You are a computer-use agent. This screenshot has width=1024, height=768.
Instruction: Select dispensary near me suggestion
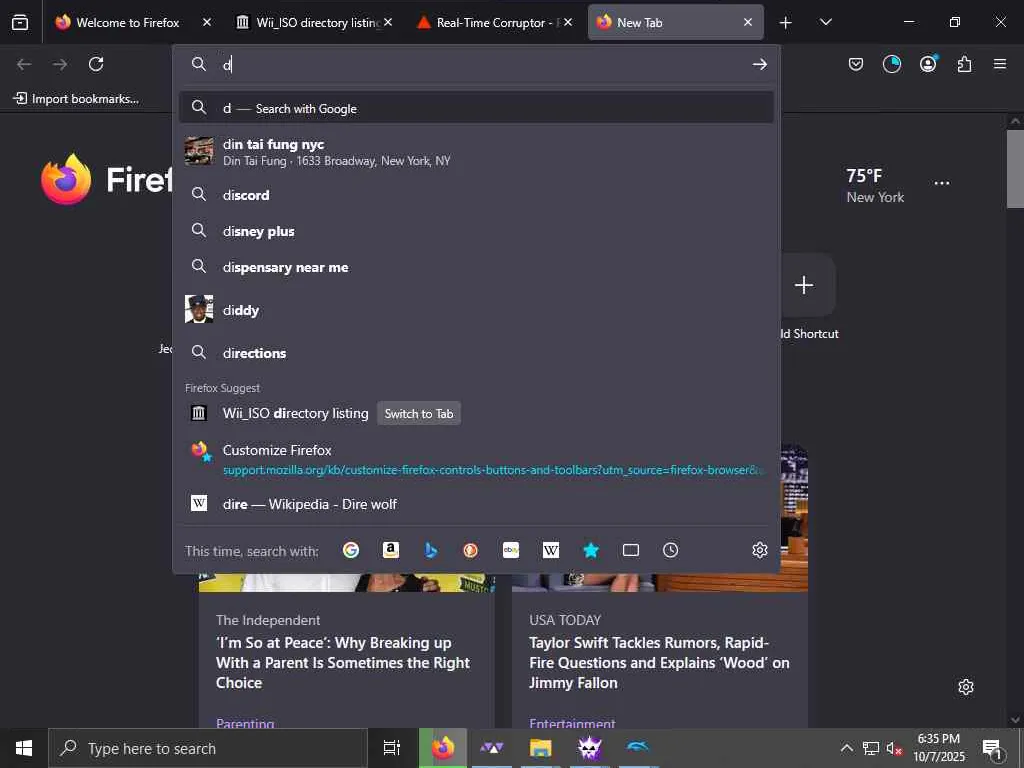click(476, 267)
